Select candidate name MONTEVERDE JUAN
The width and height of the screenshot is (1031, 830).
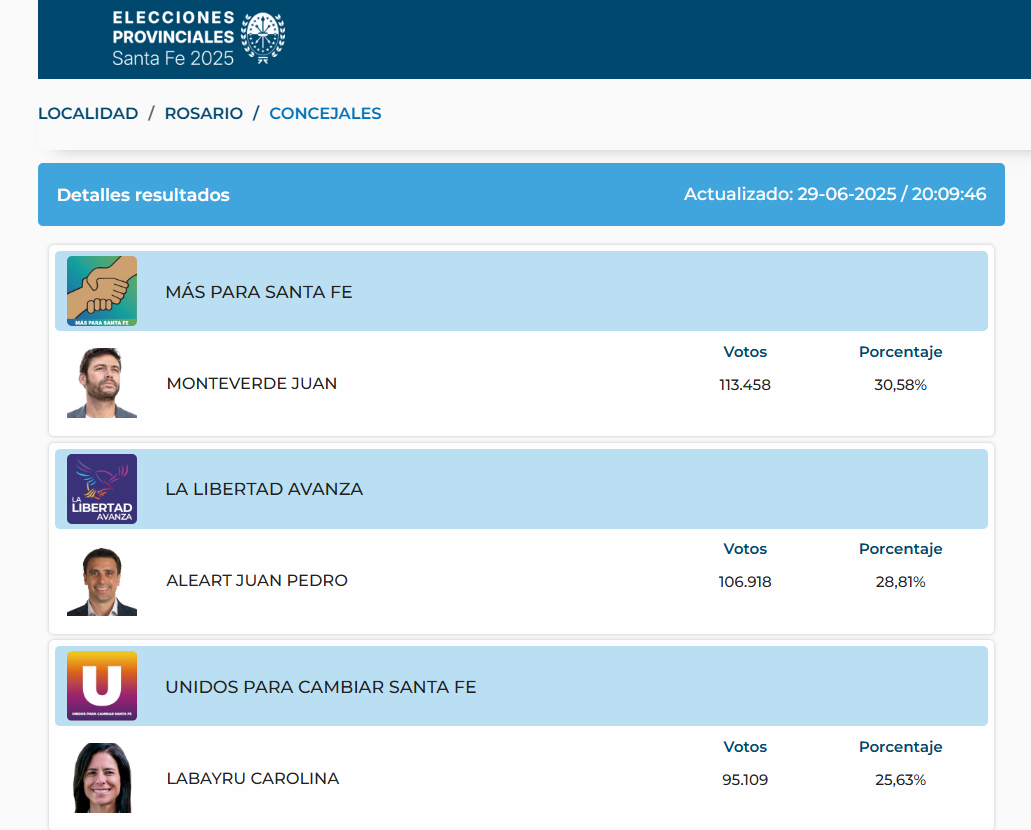pyautogui.click(x=252, y=383)
